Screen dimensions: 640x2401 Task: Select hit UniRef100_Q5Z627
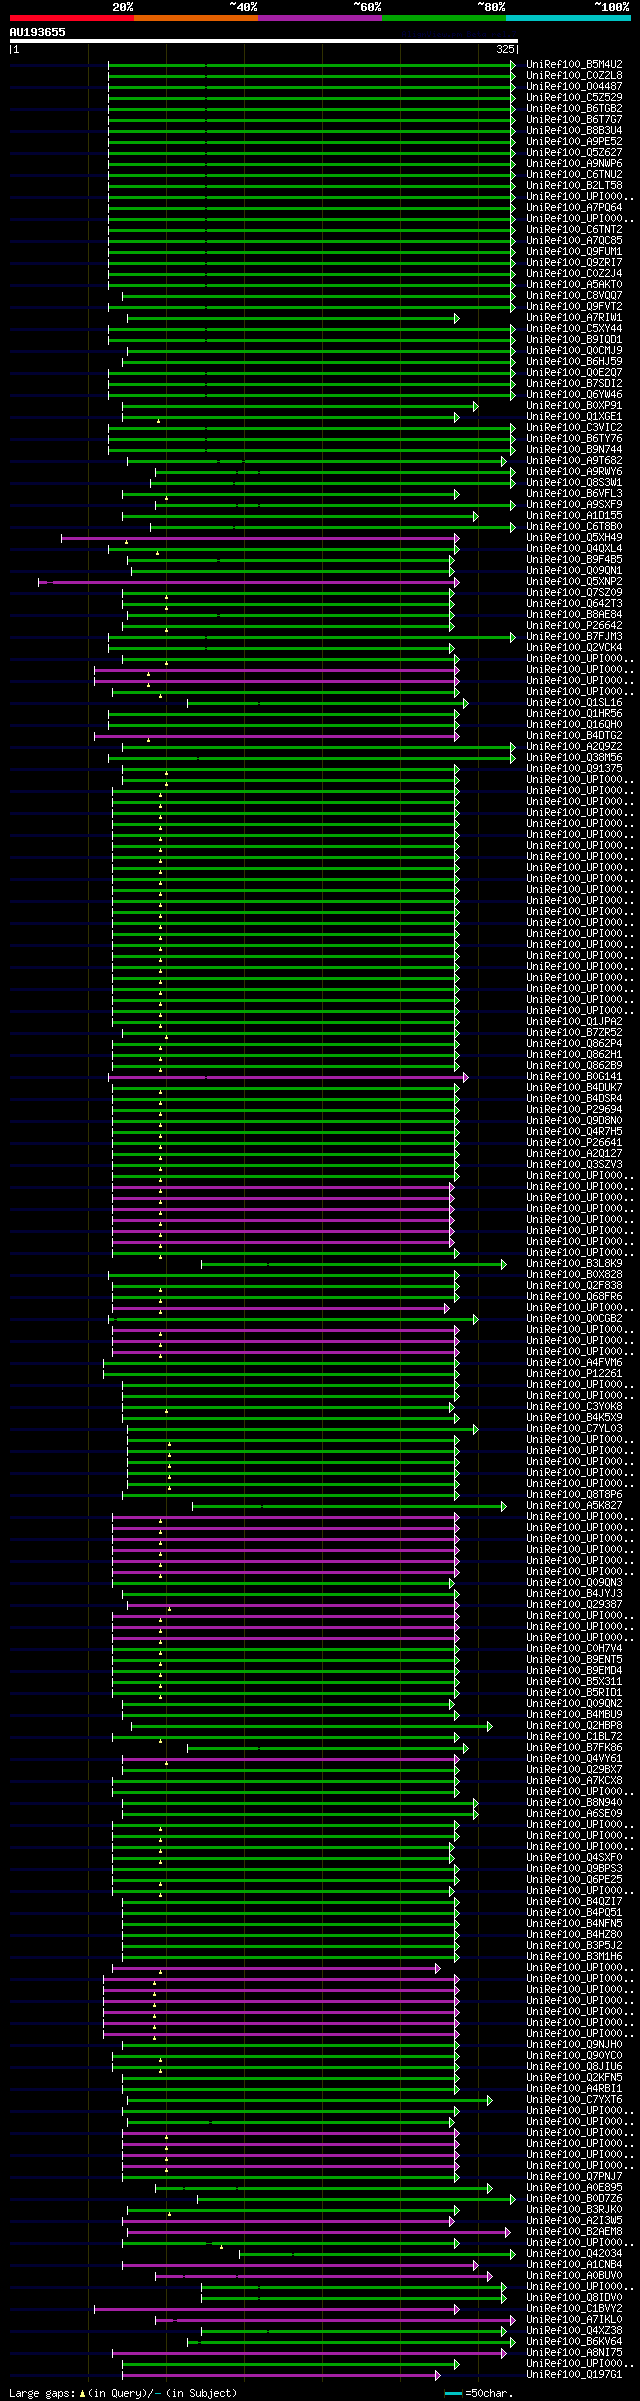tap(574, 152)
